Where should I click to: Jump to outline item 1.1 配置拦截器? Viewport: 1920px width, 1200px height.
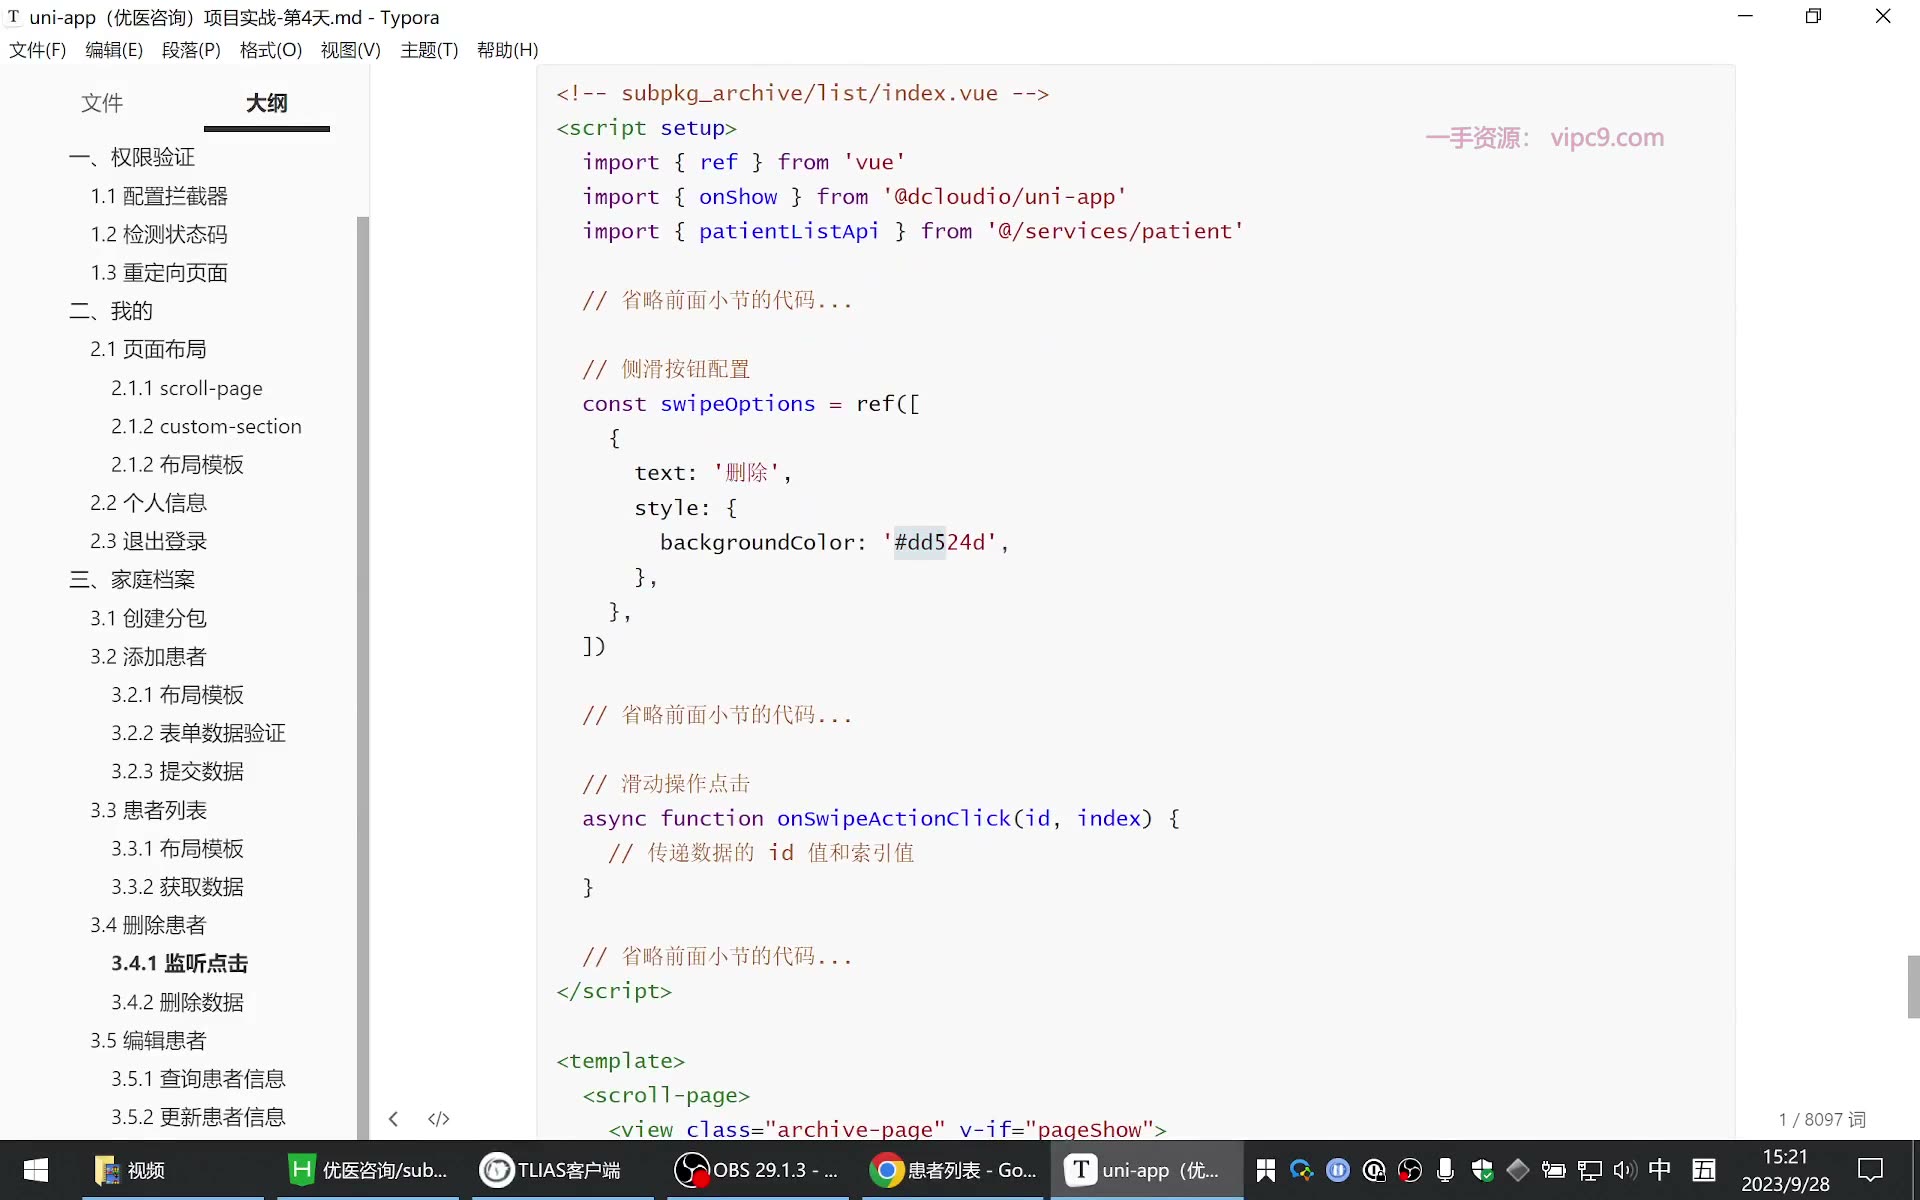[x=159, y=196]
